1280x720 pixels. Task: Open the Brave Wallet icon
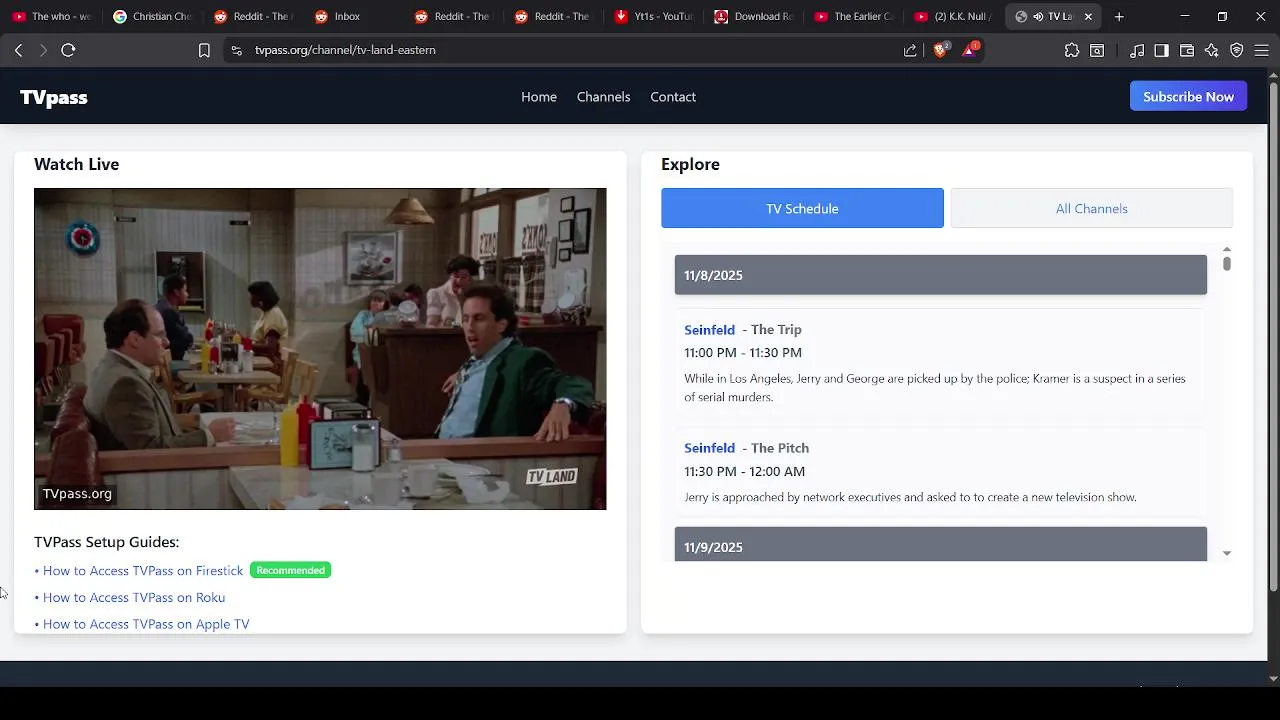1187,50
